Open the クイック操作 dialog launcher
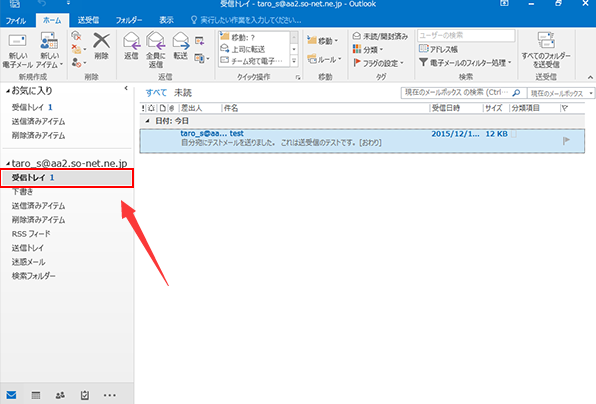This screenshot has height=404, width=596. [298, 78]
